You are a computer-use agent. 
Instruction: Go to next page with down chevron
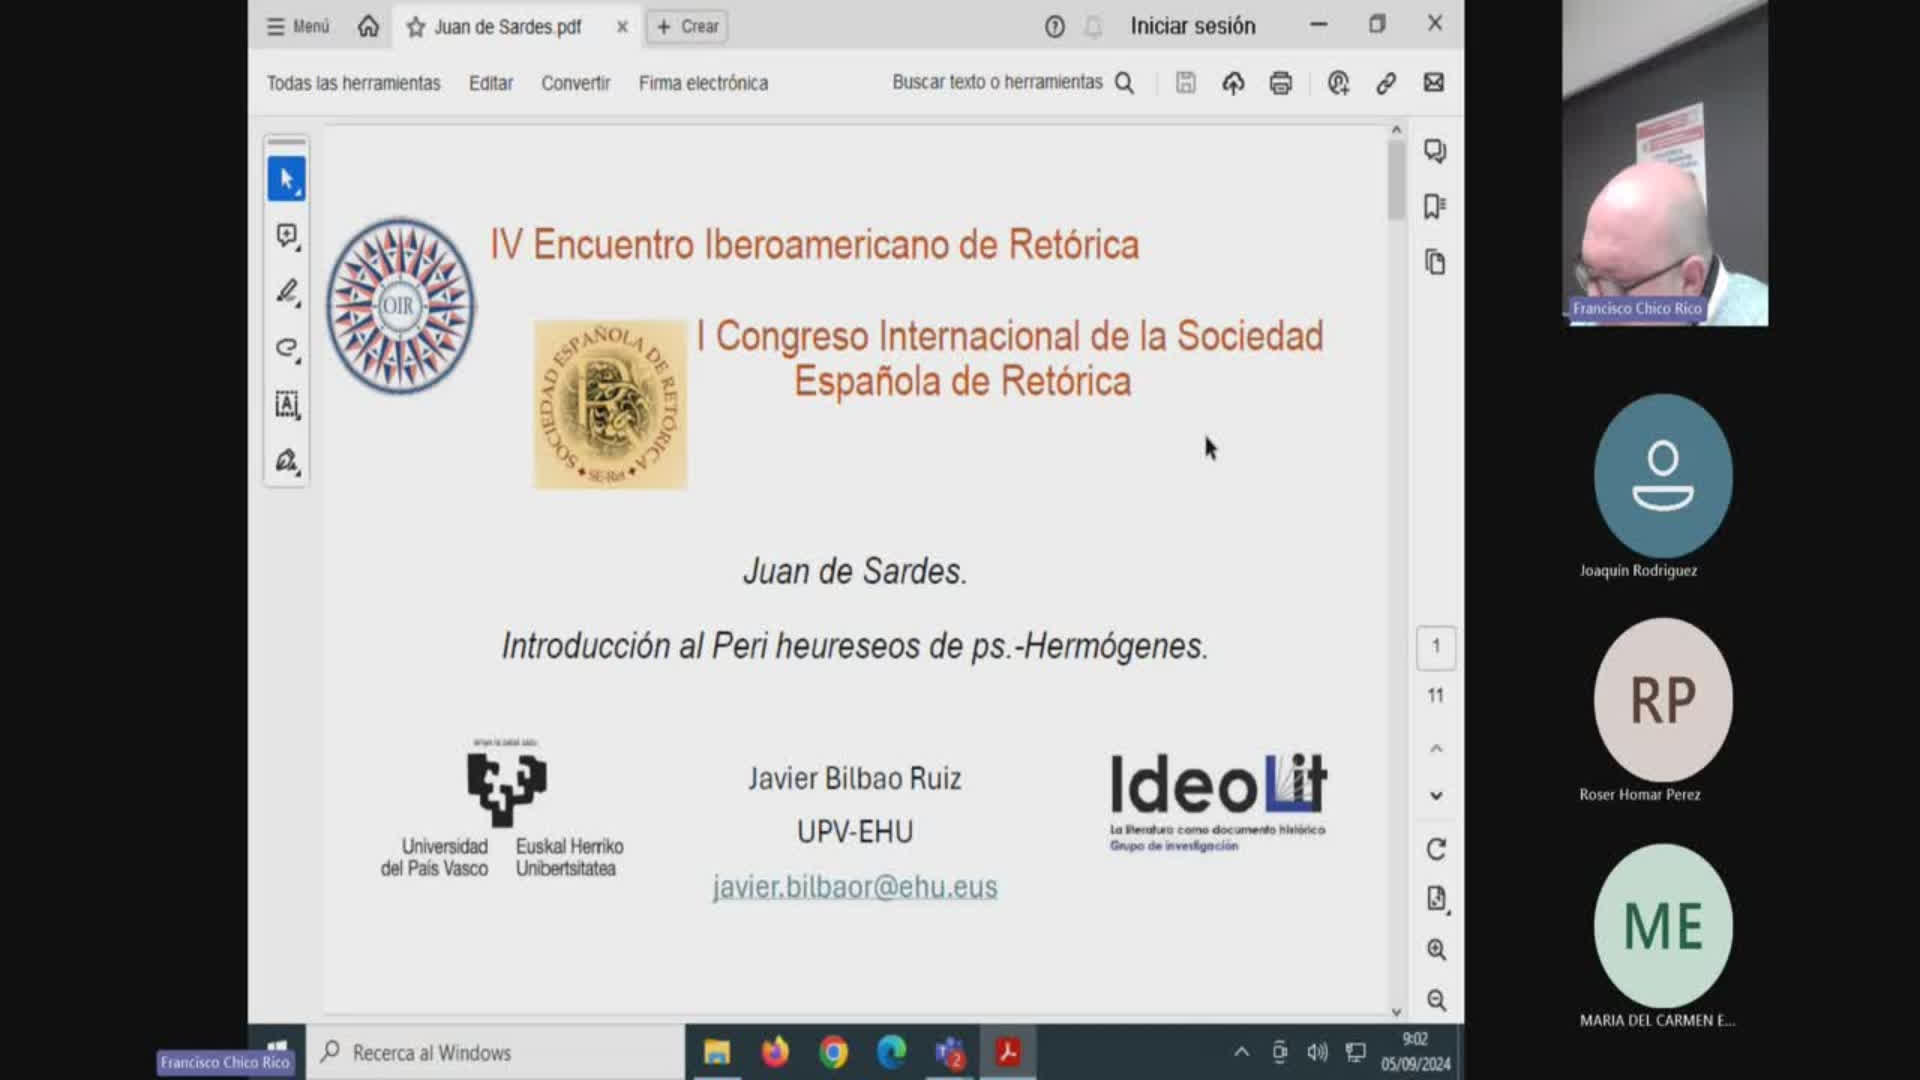click(x=1436, y=796)
